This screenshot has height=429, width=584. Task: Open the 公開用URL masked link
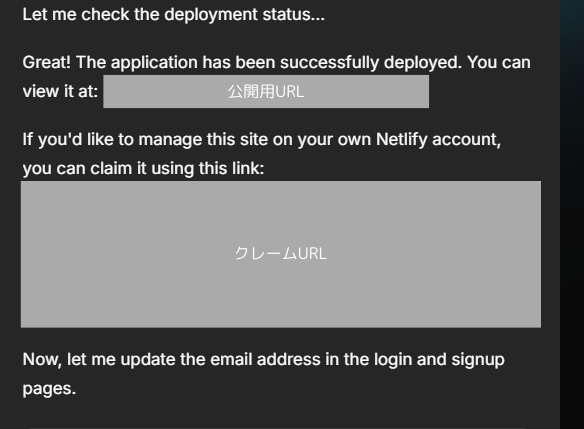point(266,92)
